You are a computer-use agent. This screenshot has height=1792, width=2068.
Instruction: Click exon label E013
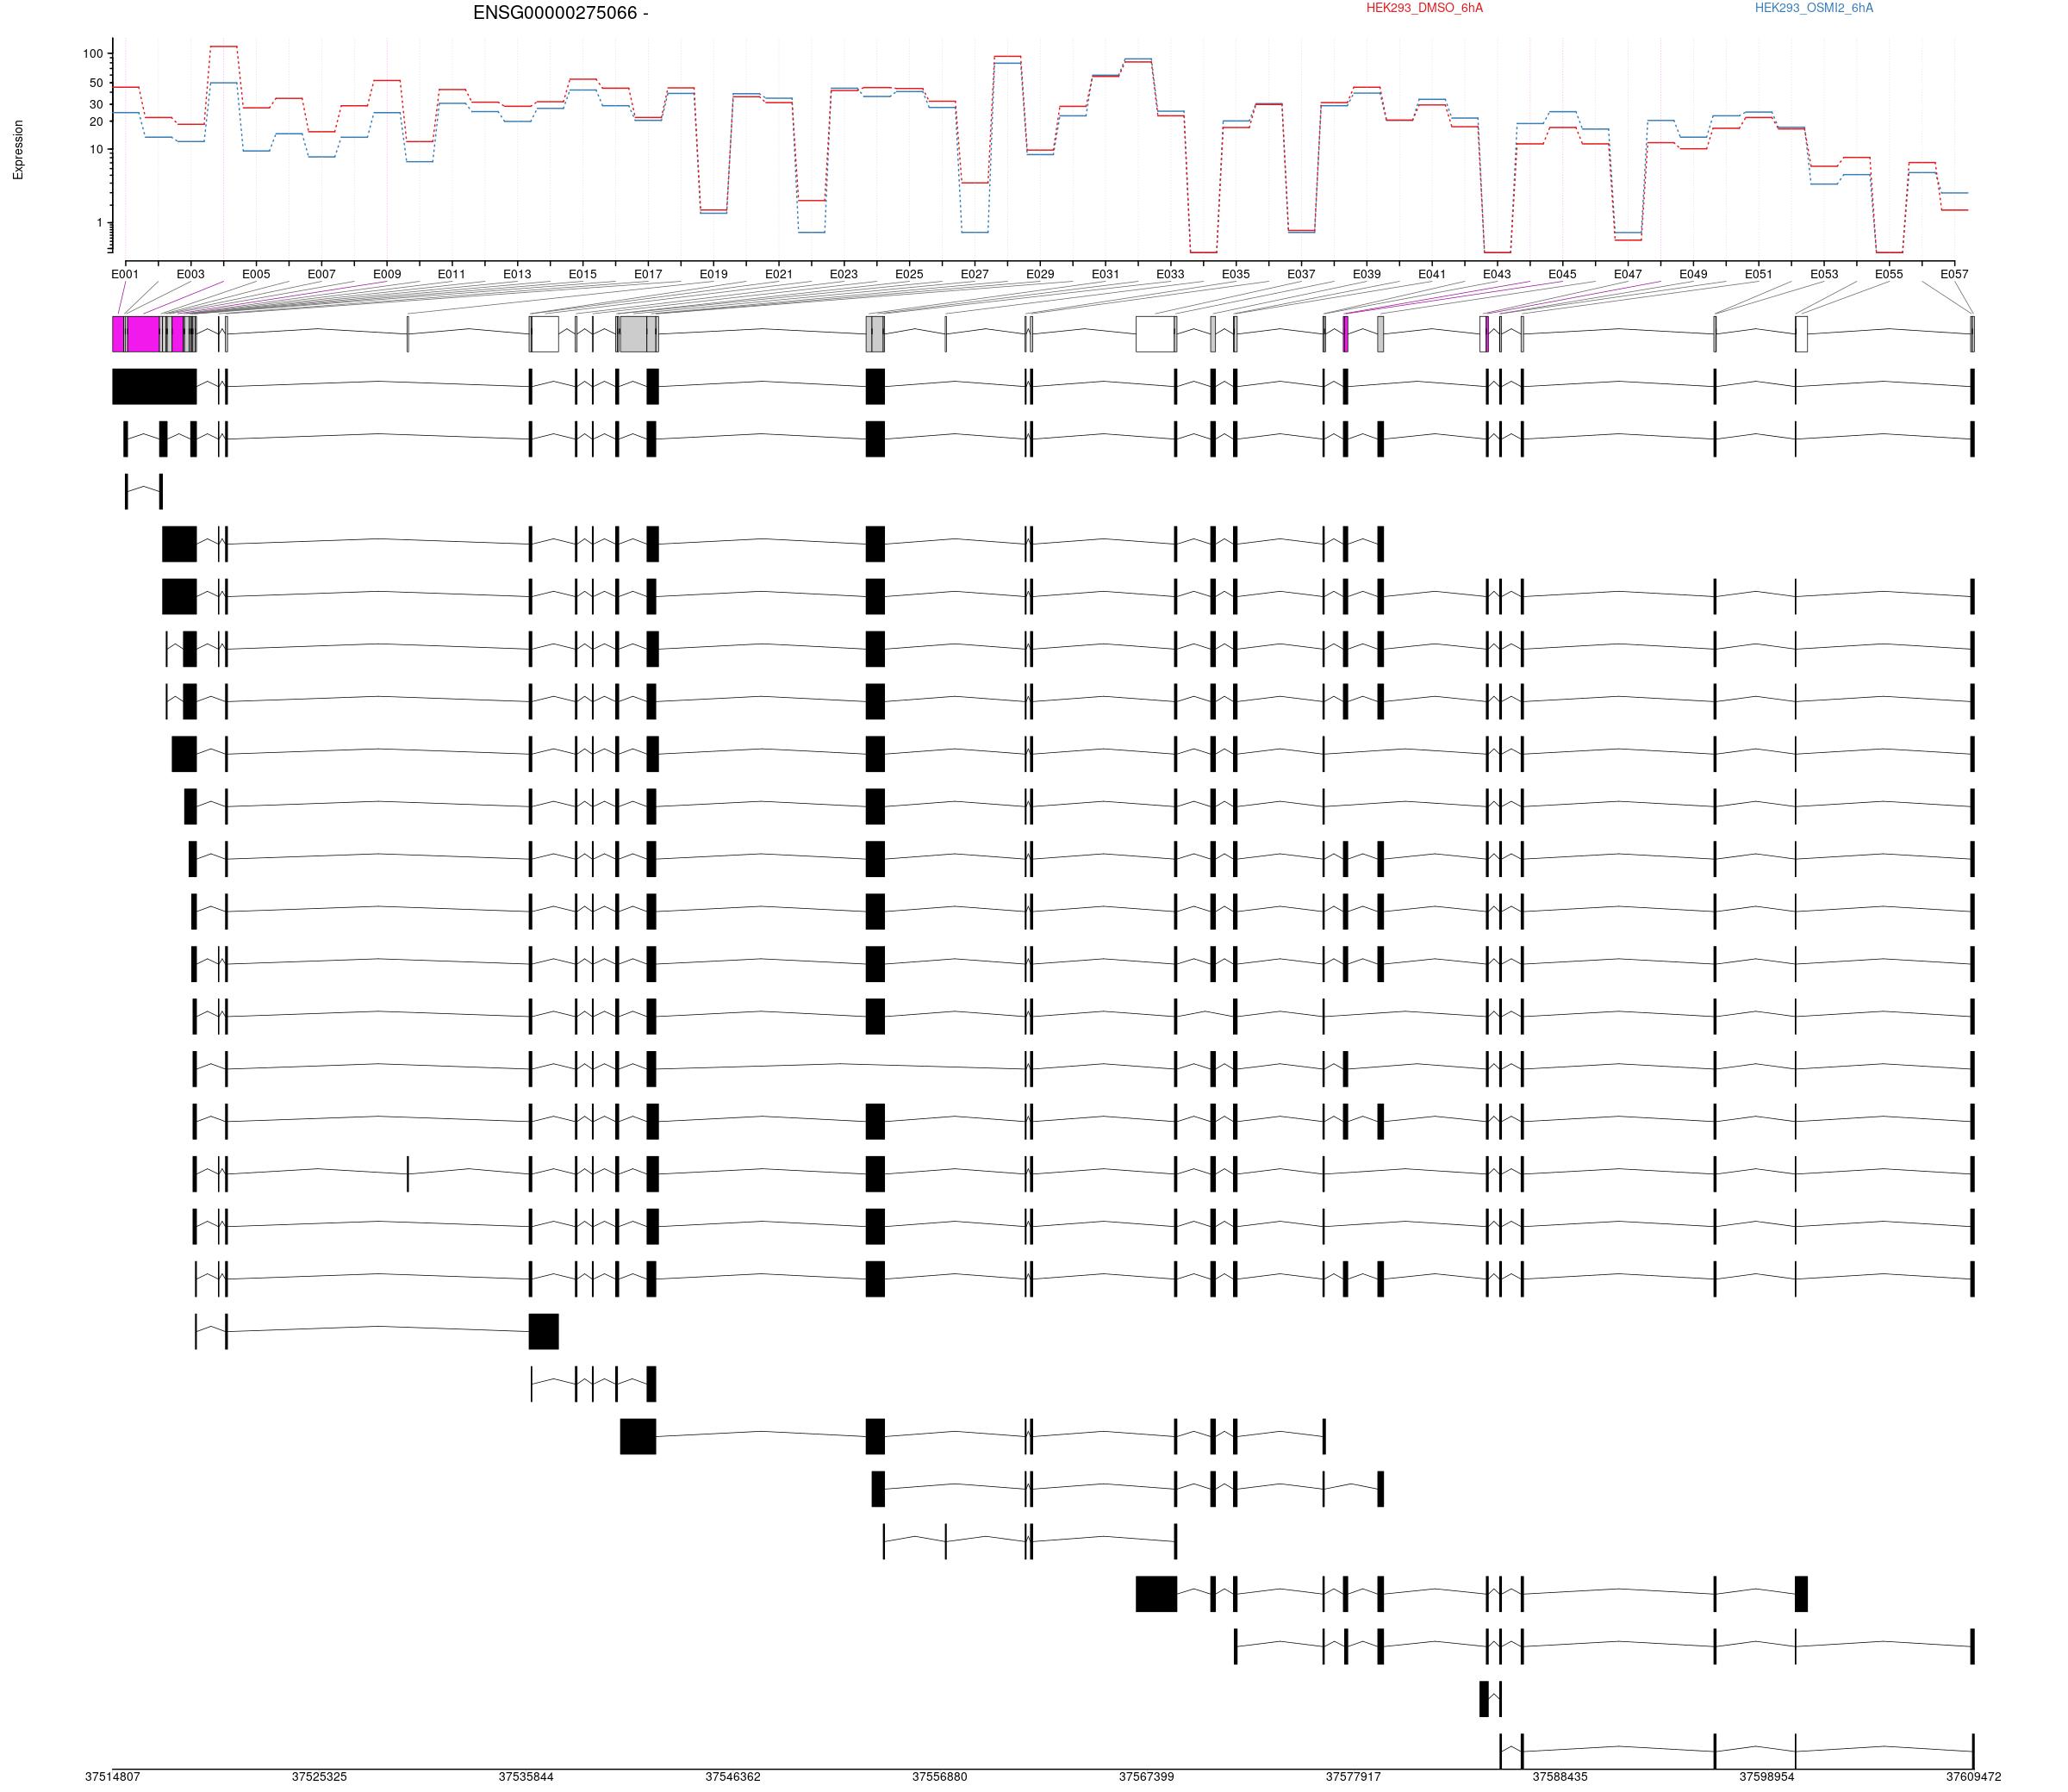(517, 274)
